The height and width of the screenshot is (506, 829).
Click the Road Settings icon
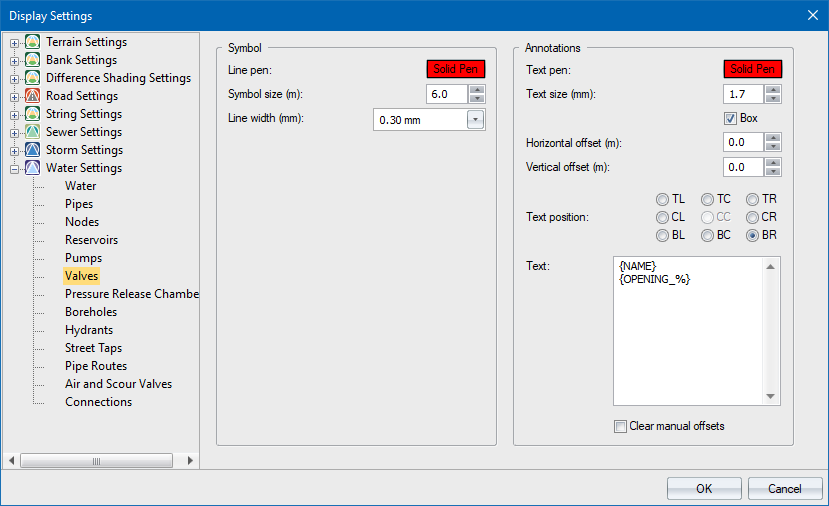[33, 96]
